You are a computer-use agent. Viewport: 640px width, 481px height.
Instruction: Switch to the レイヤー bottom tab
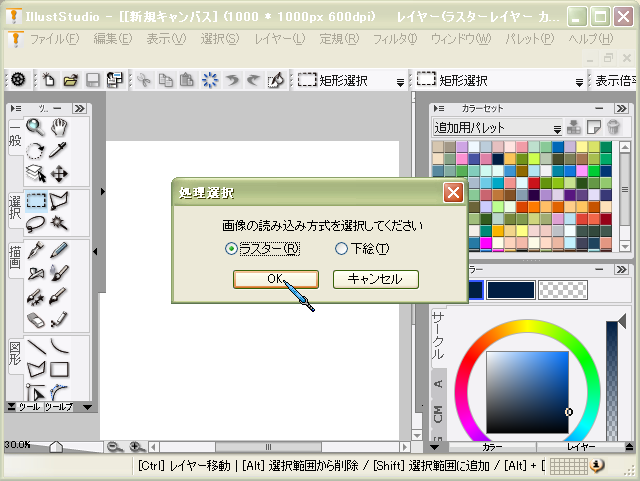581,447
